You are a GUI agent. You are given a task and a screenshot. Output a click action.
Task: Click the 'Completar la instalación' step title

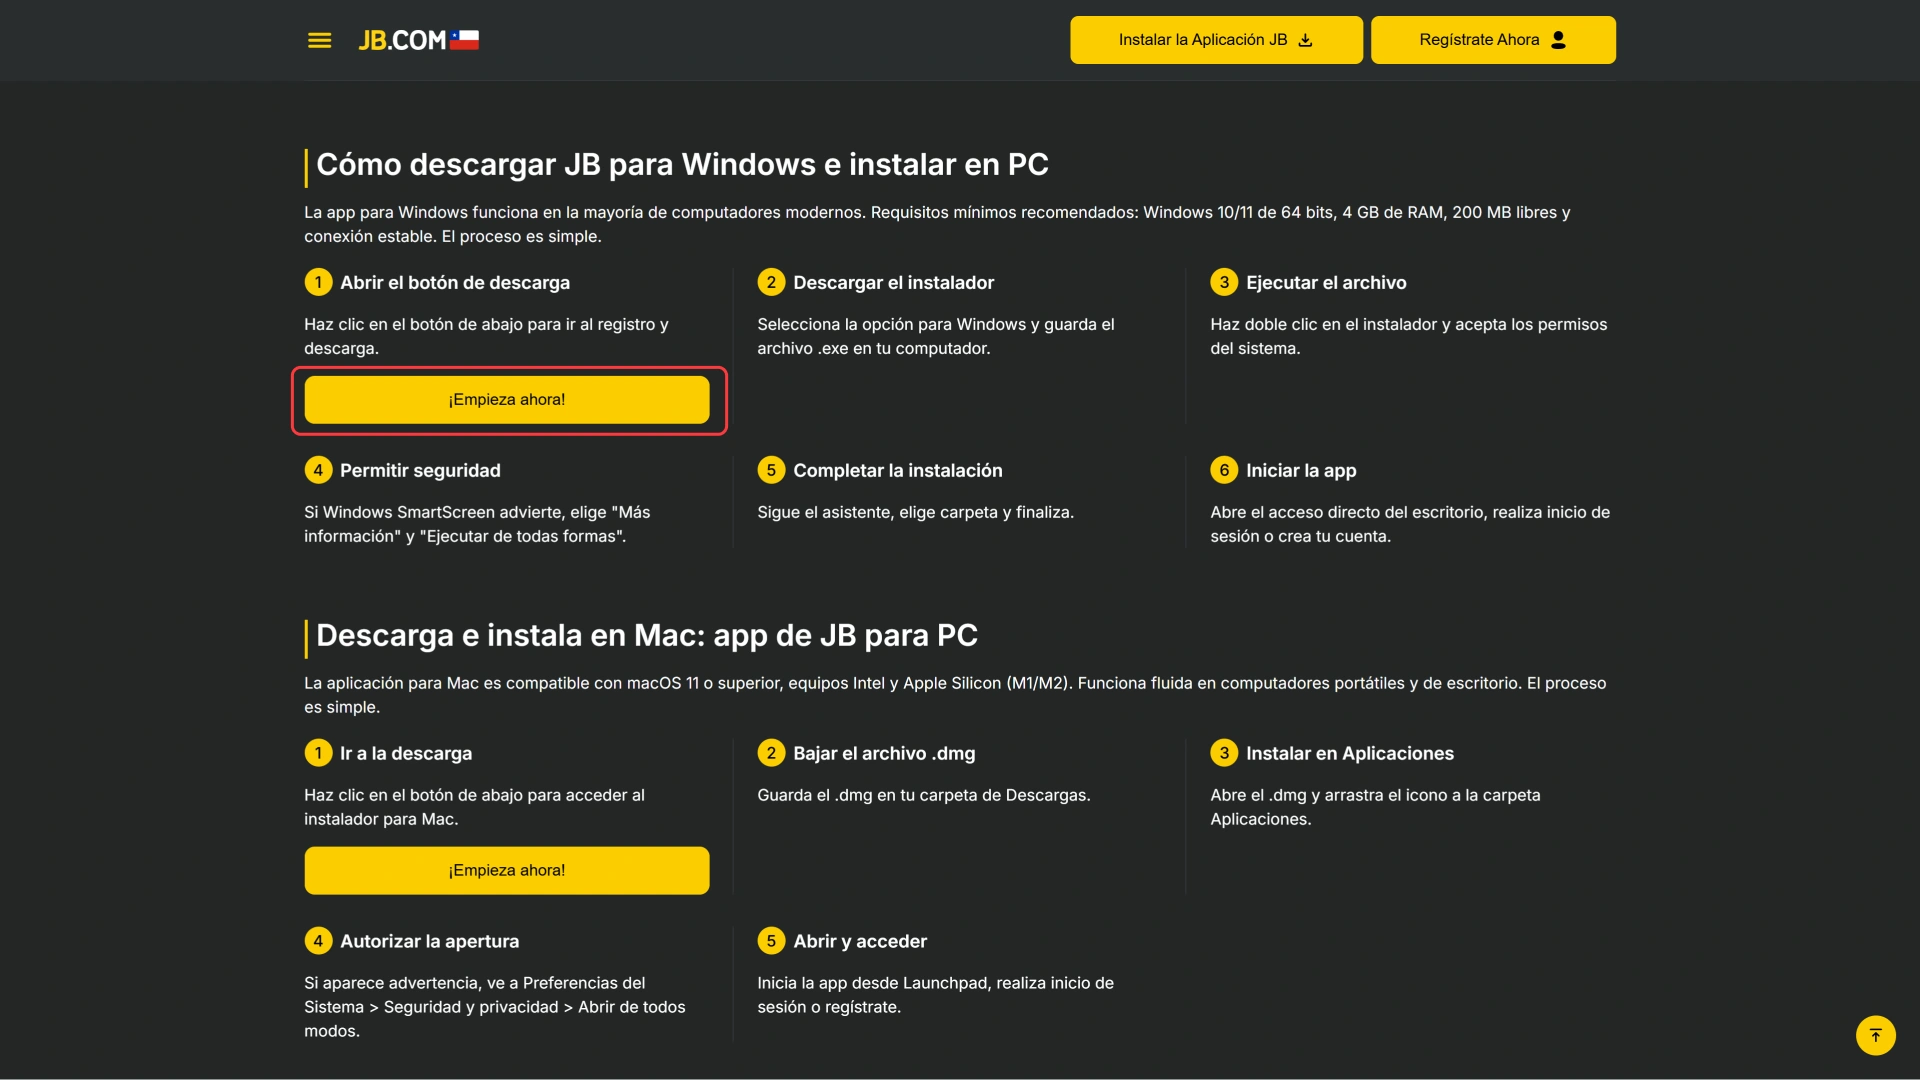click(897, 470)
